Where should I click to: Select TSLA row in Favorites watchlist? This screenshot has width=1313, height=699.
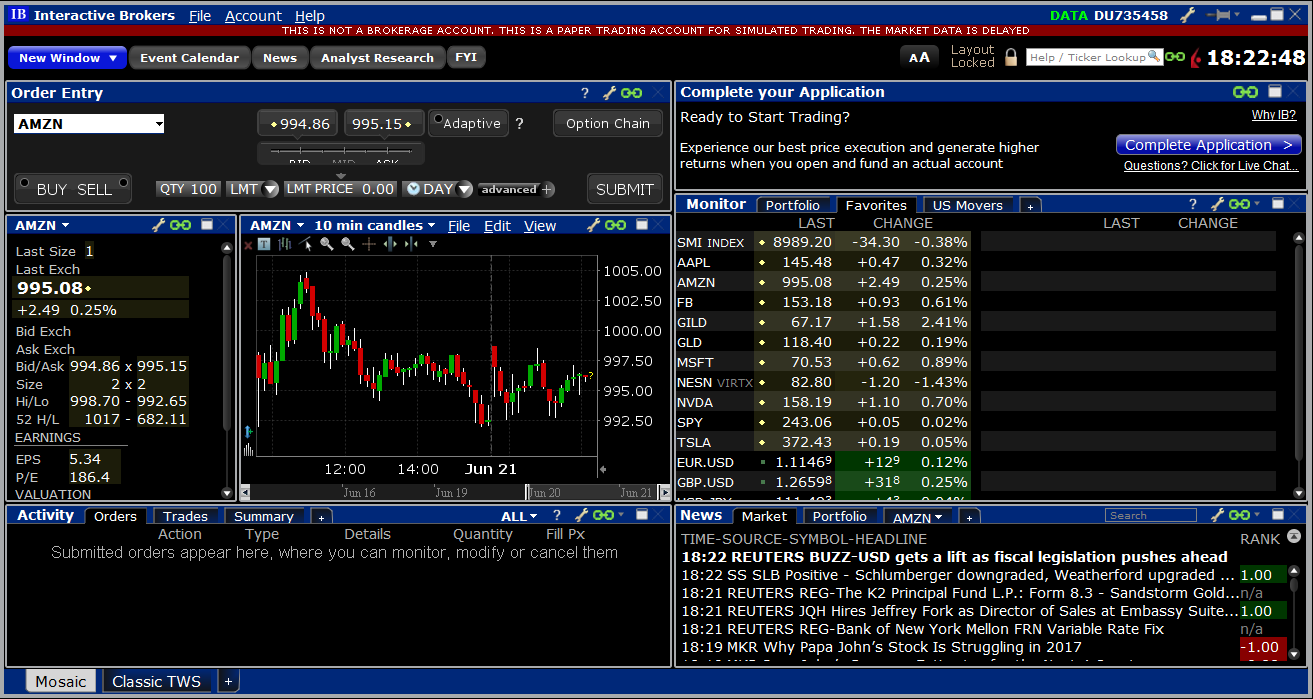click(822, 442)
